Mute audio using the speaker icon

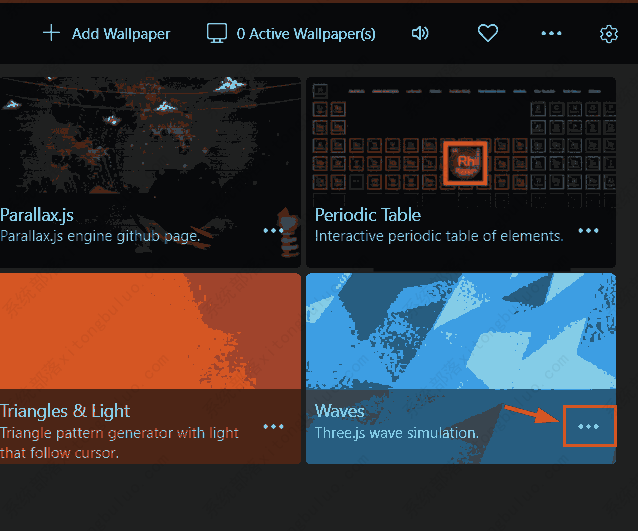pyautogui.click(x=420, y=33)
